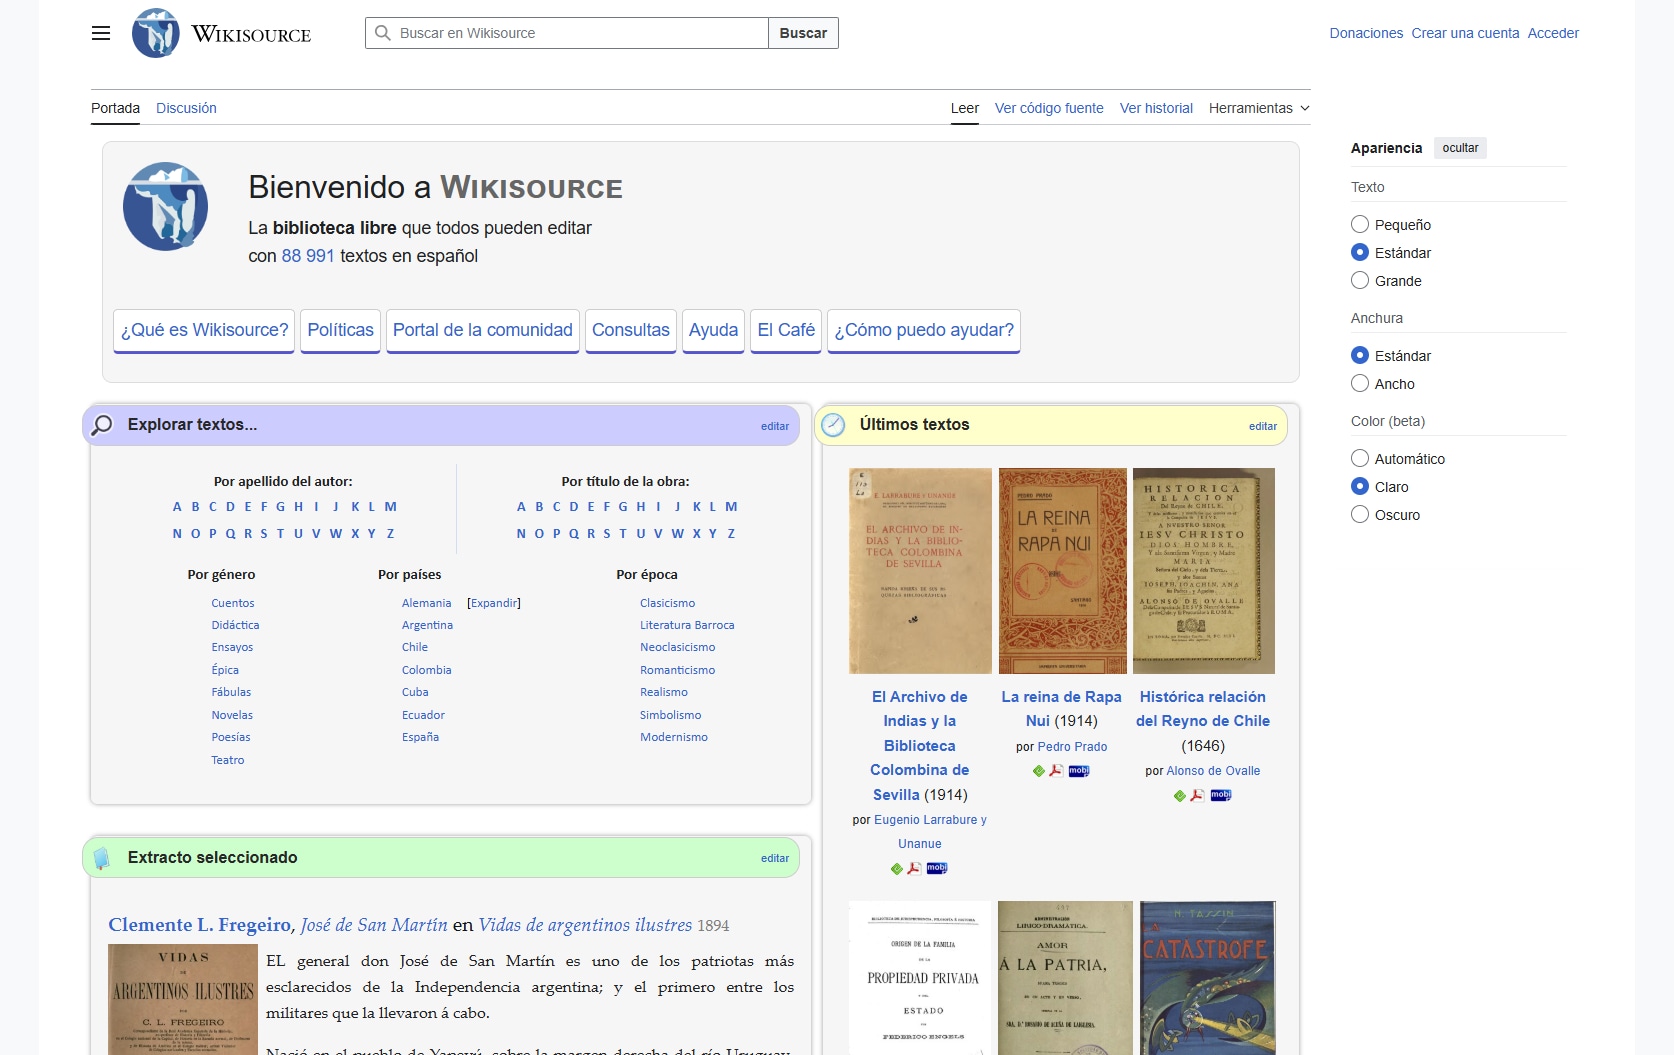Open the Donaciones link

pyautogui.click(x=1366, y=33)
